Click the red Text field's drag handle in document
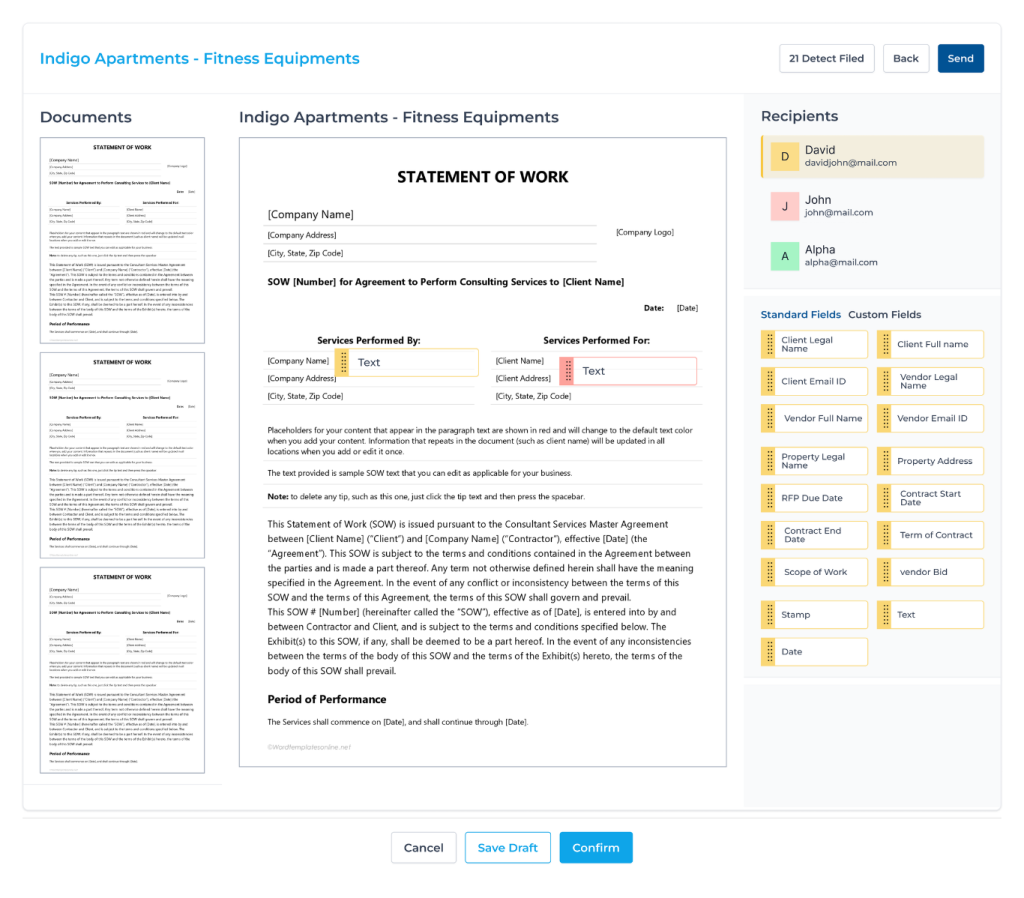This screenshot has width=1024, height=898. 568,371
